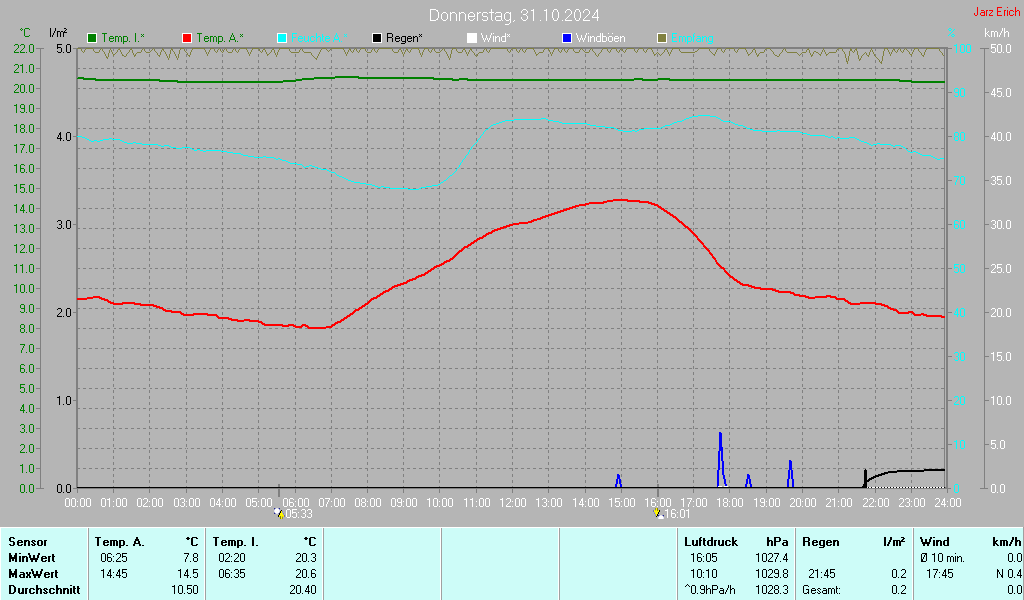Click the pressure average '1028.3'
This screenshot has width=1024, height=600.
[x=771, y=590]
